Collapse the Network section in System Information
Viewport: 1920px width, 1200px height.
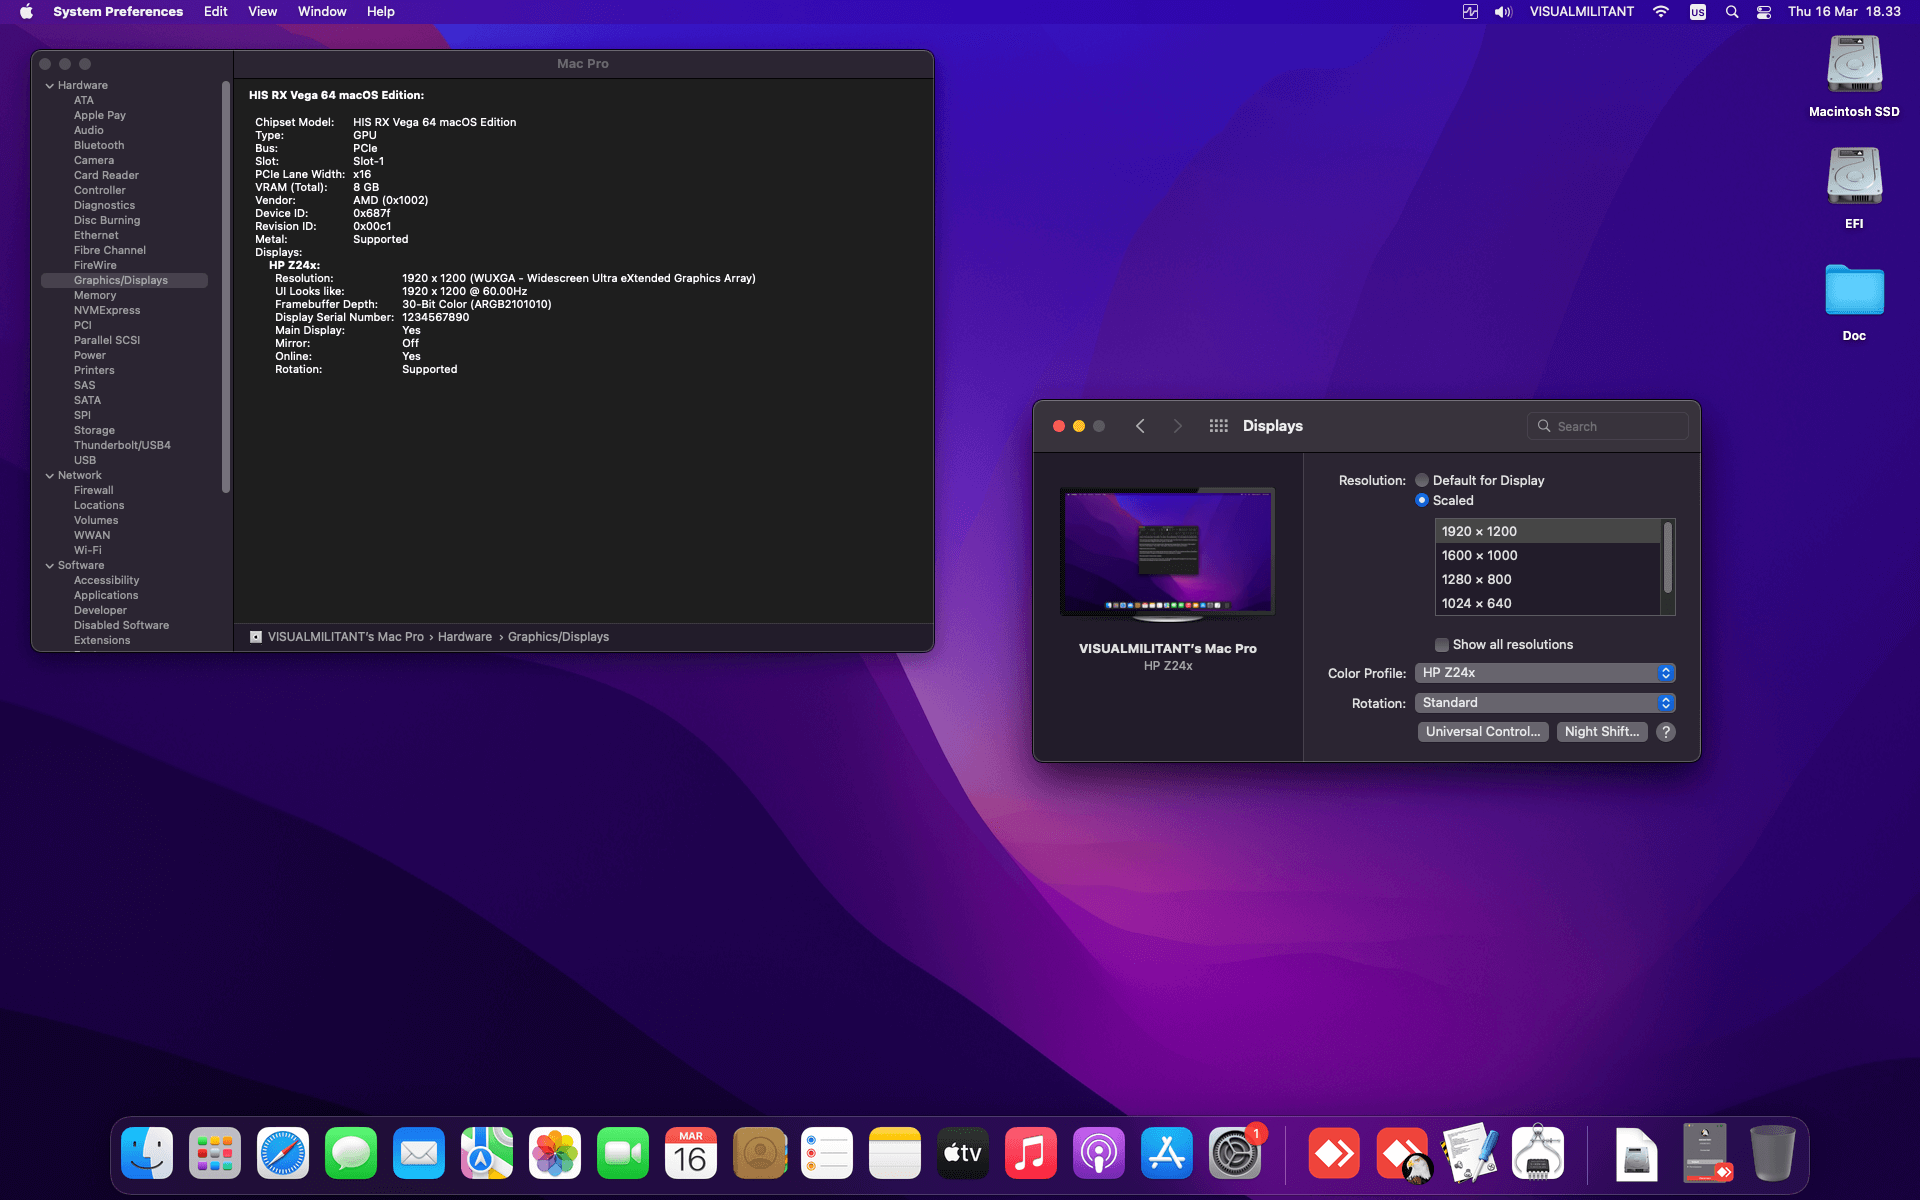pos(50,474)
